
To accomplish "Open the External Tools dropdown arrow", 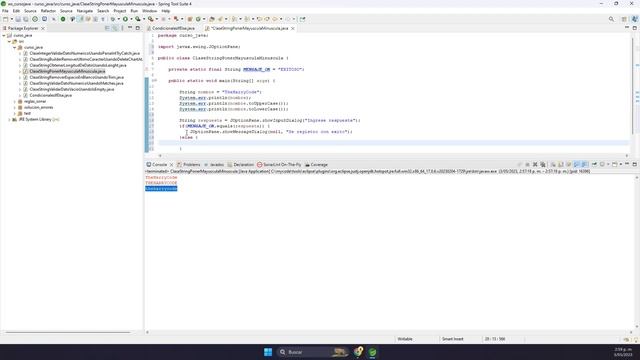I will [156, 19].
